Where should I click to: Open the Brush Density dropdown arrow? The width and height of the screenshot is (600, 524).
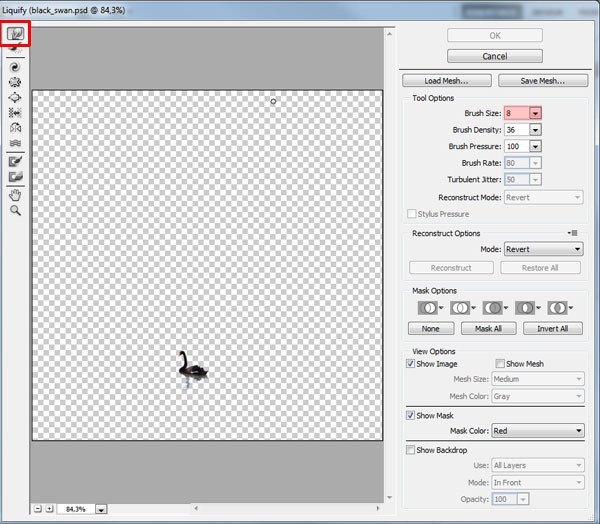pos(535,130)
